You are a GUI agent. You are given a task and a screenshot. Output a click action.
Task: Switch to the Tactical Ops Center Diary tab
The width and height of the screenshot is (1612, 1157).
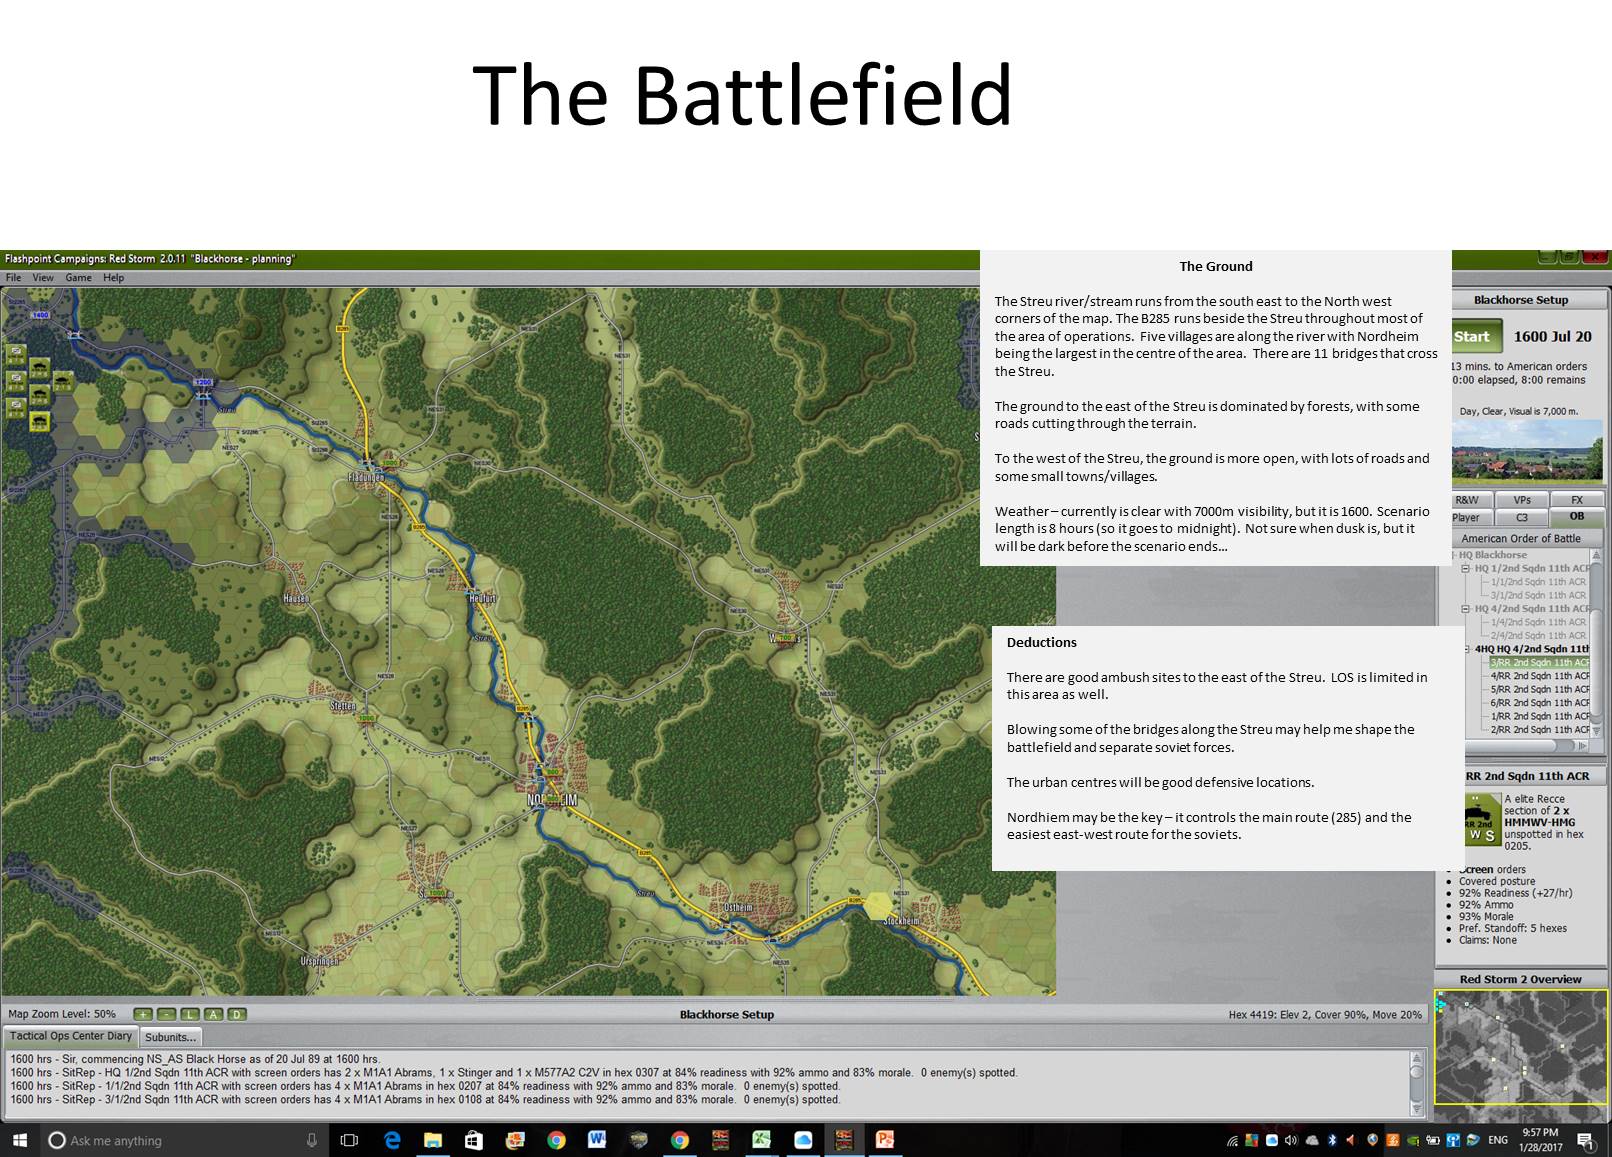[71, 1036]
